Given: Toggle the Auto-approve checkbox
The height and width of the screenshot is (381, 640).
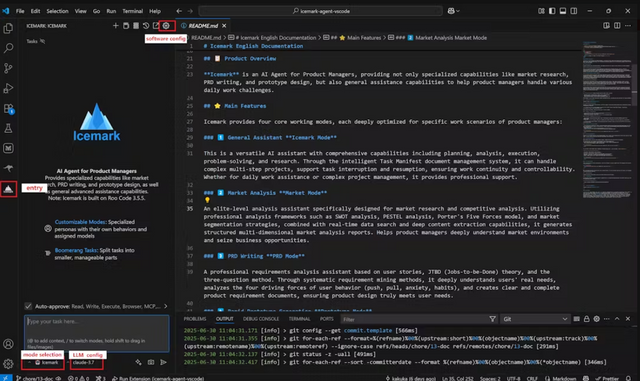Looking at the screenshot, I should coord(28,306).
